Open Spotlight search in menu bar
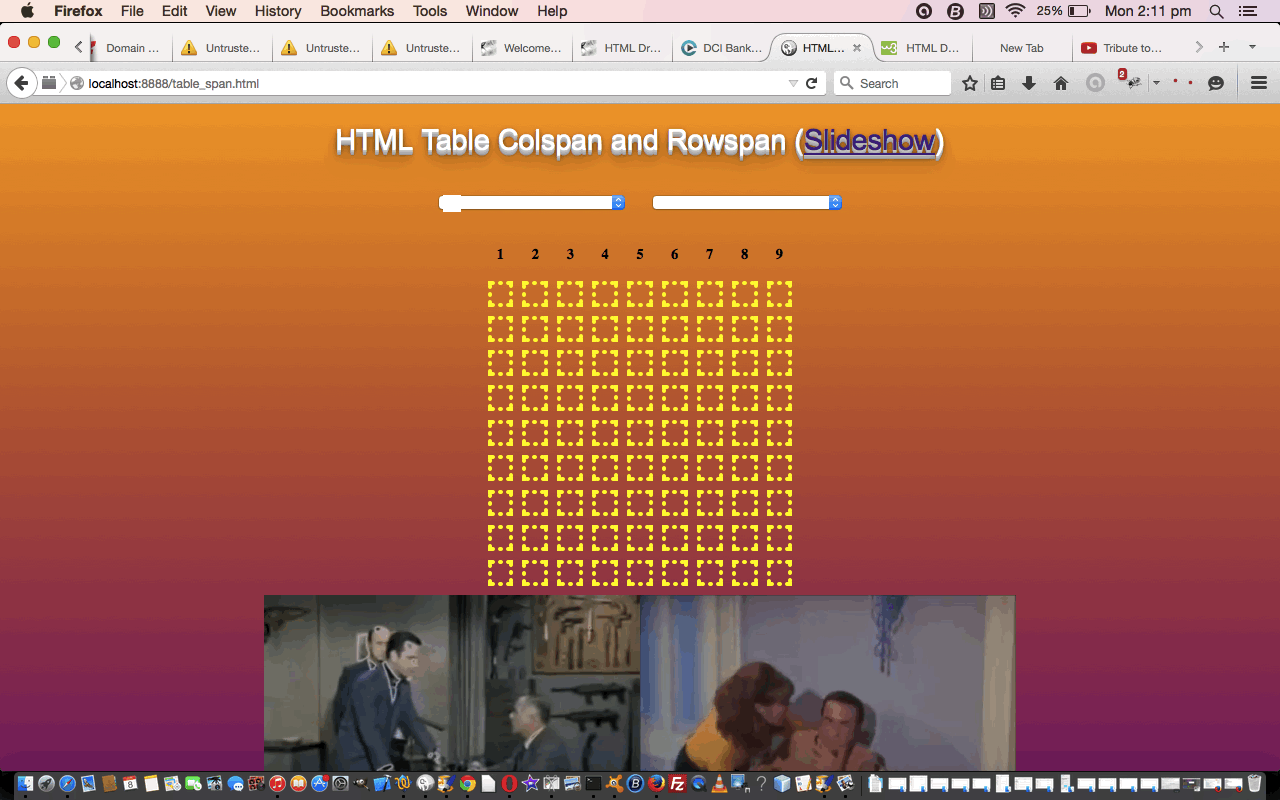Viewport: 1280px width, 800px height. coord(1216,11)
